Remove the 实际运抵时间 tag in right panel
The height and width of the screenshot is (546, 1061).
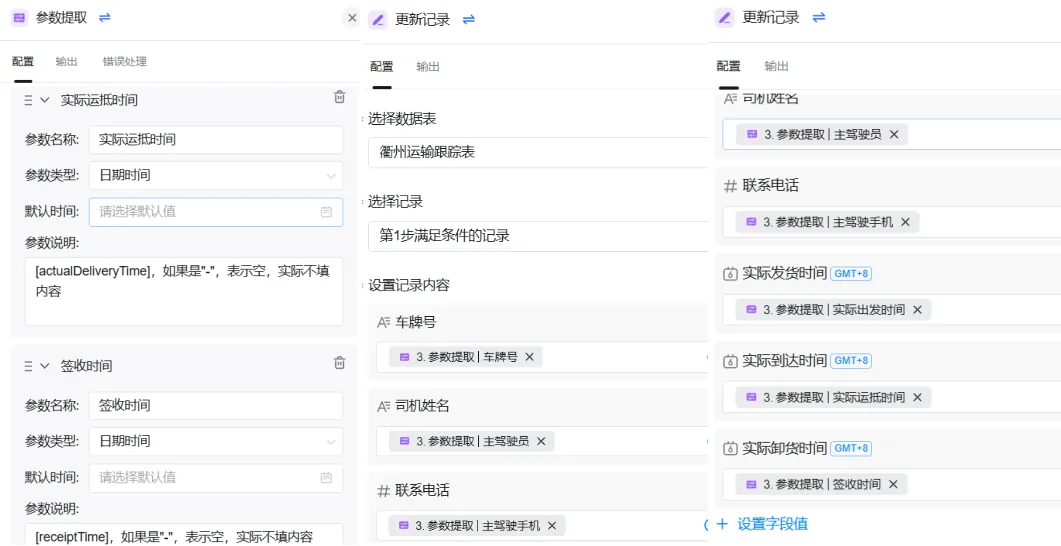tap(917, 397)
